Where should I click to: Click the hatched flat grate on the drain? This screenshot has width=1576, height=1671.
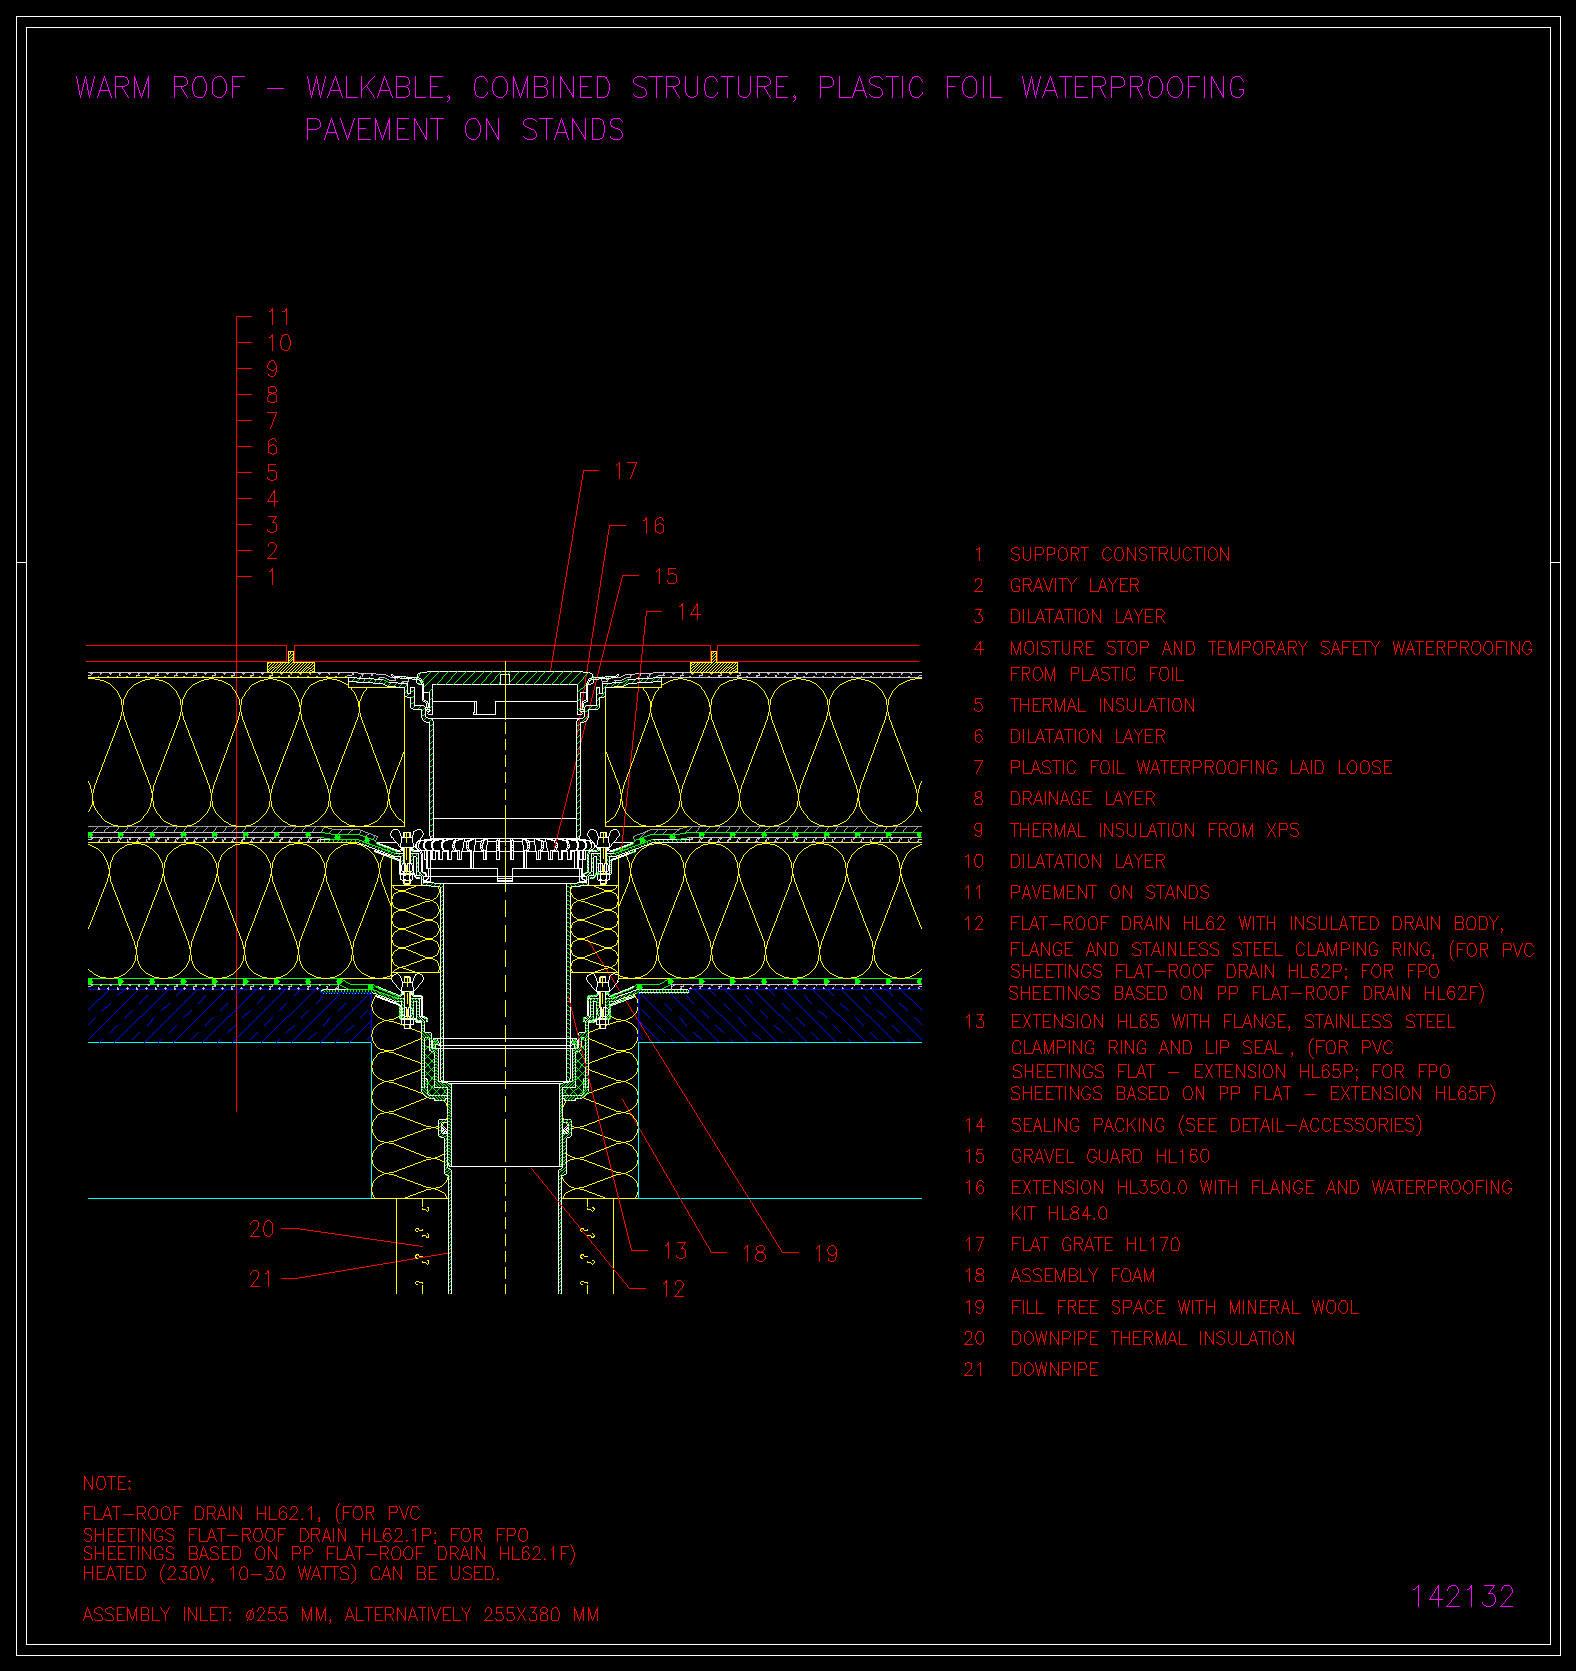pos(505,678)
